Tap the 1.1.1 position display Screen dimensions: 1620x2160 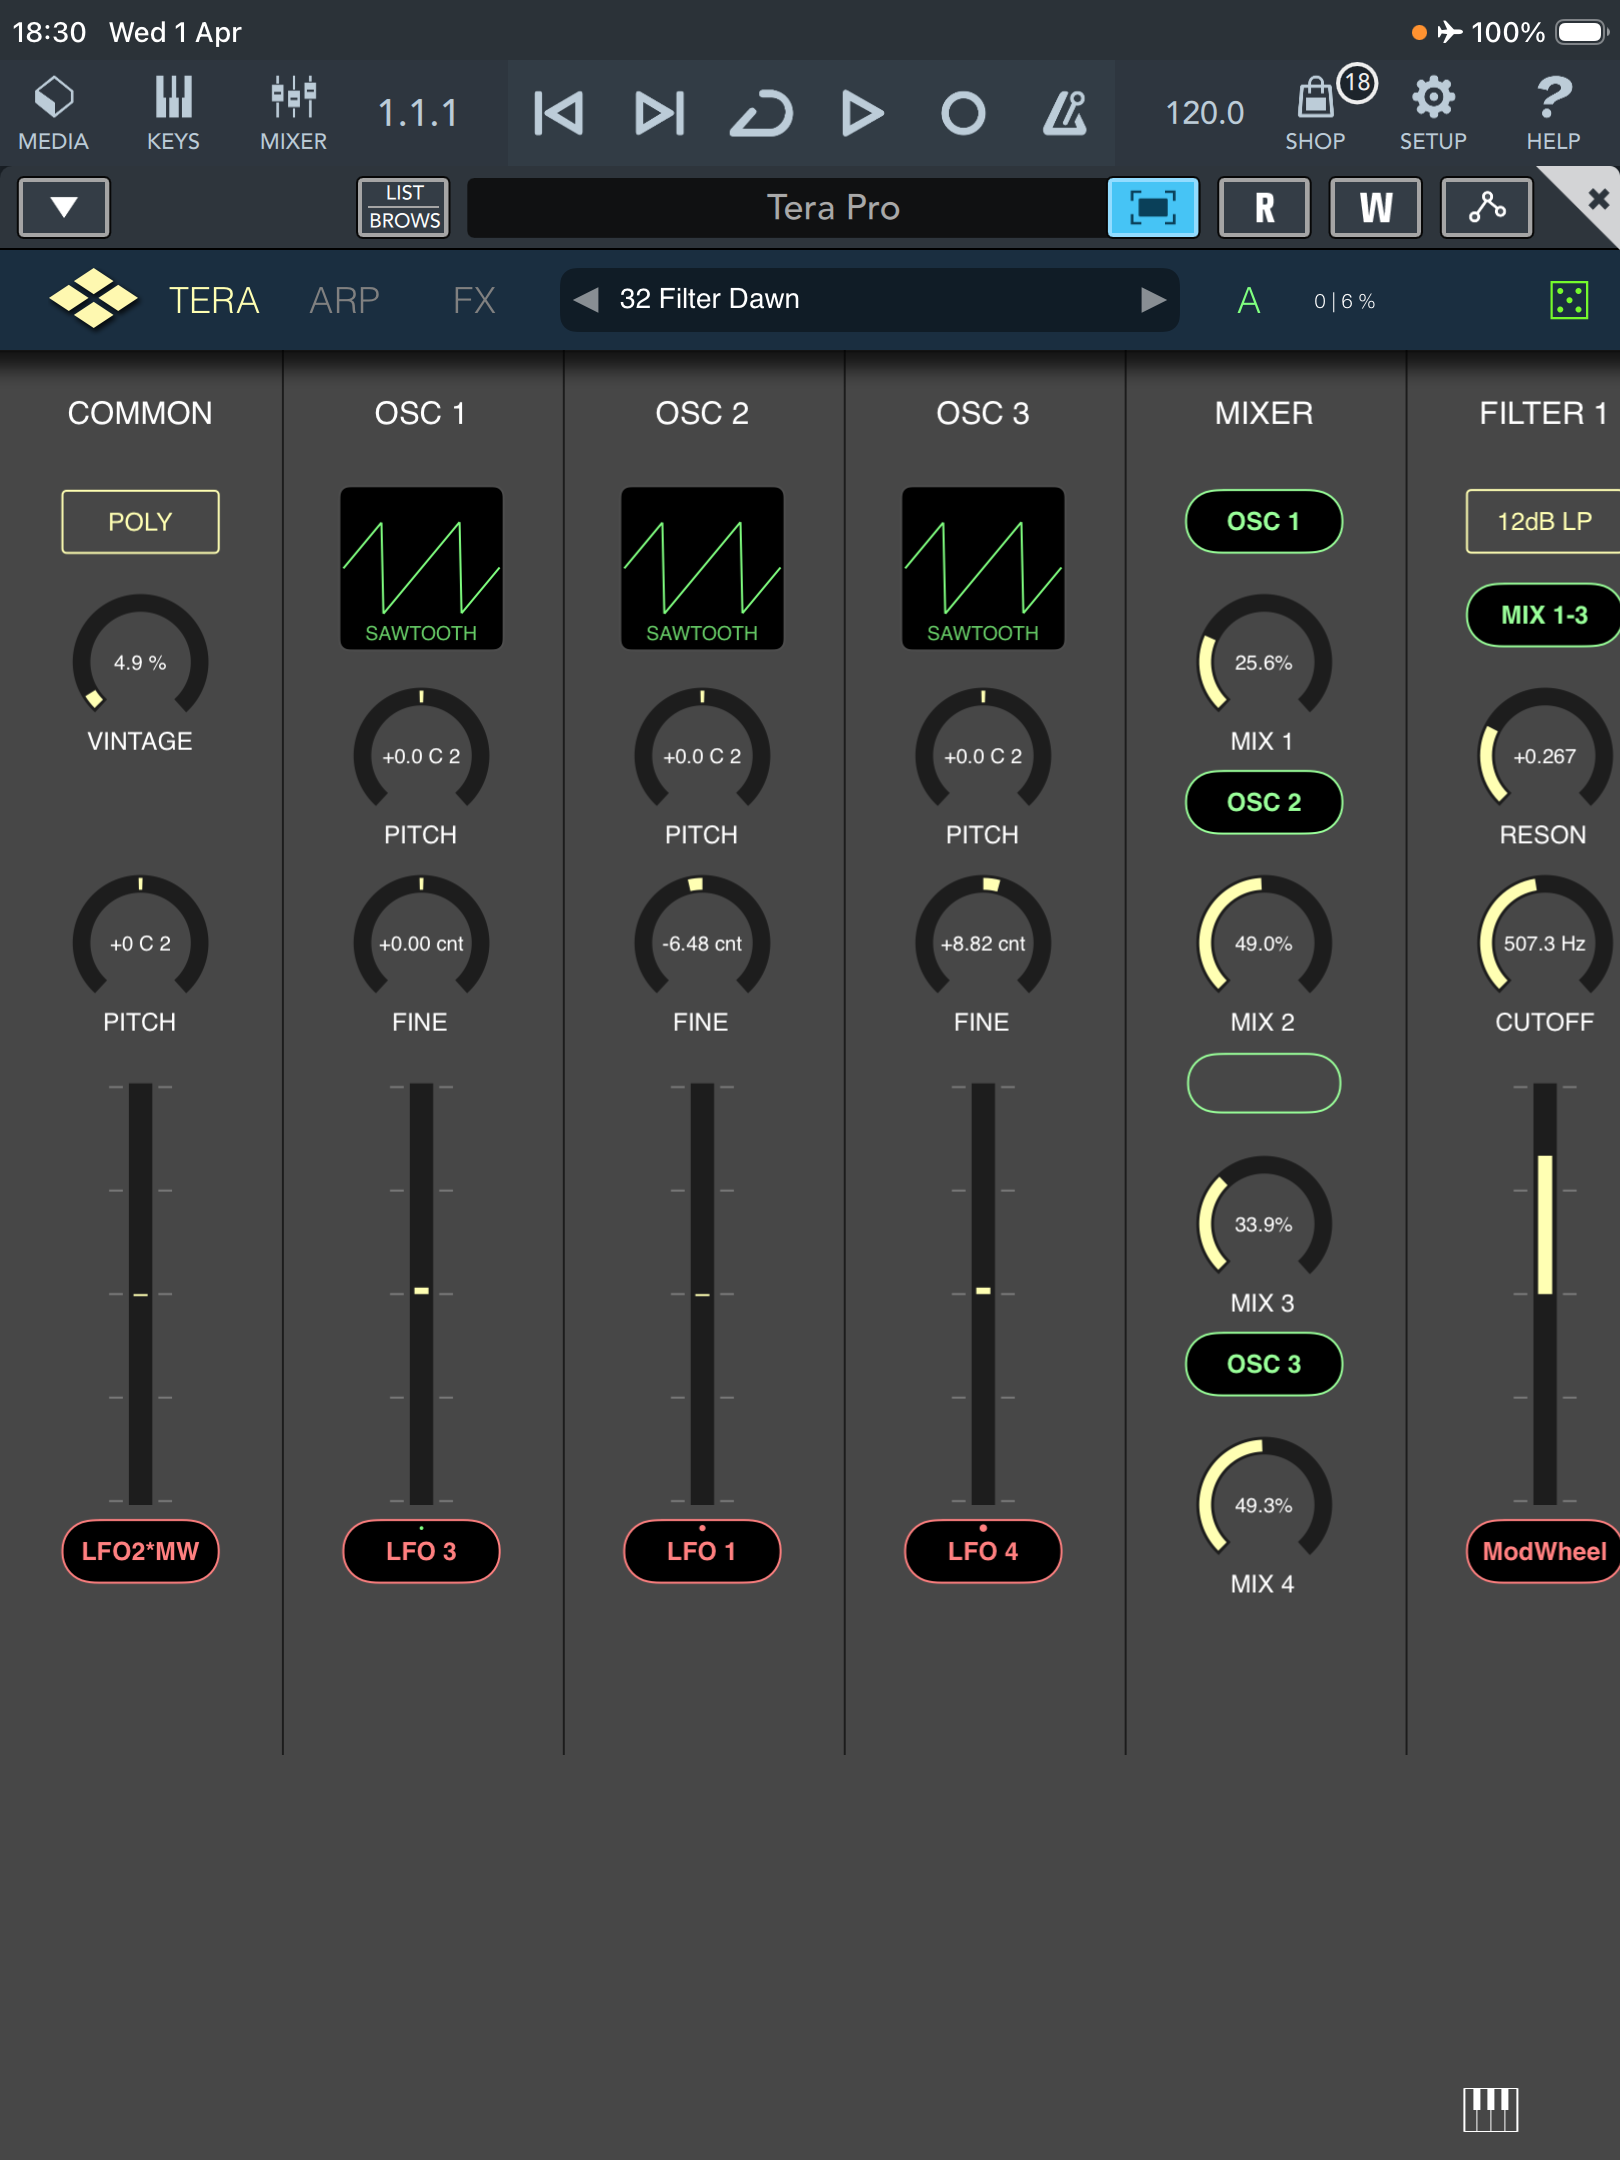(418, 113)
